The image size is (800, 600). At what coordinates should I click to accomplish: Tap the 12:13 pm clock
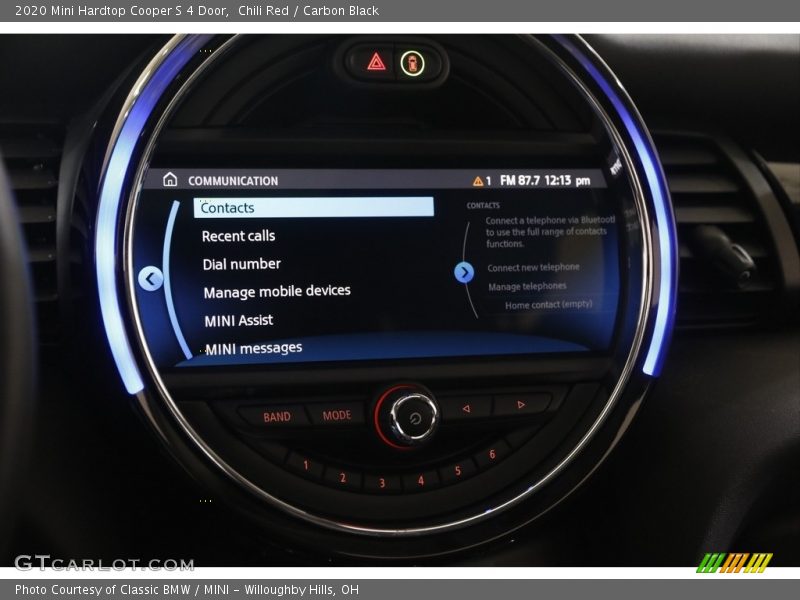pos(567,180)
